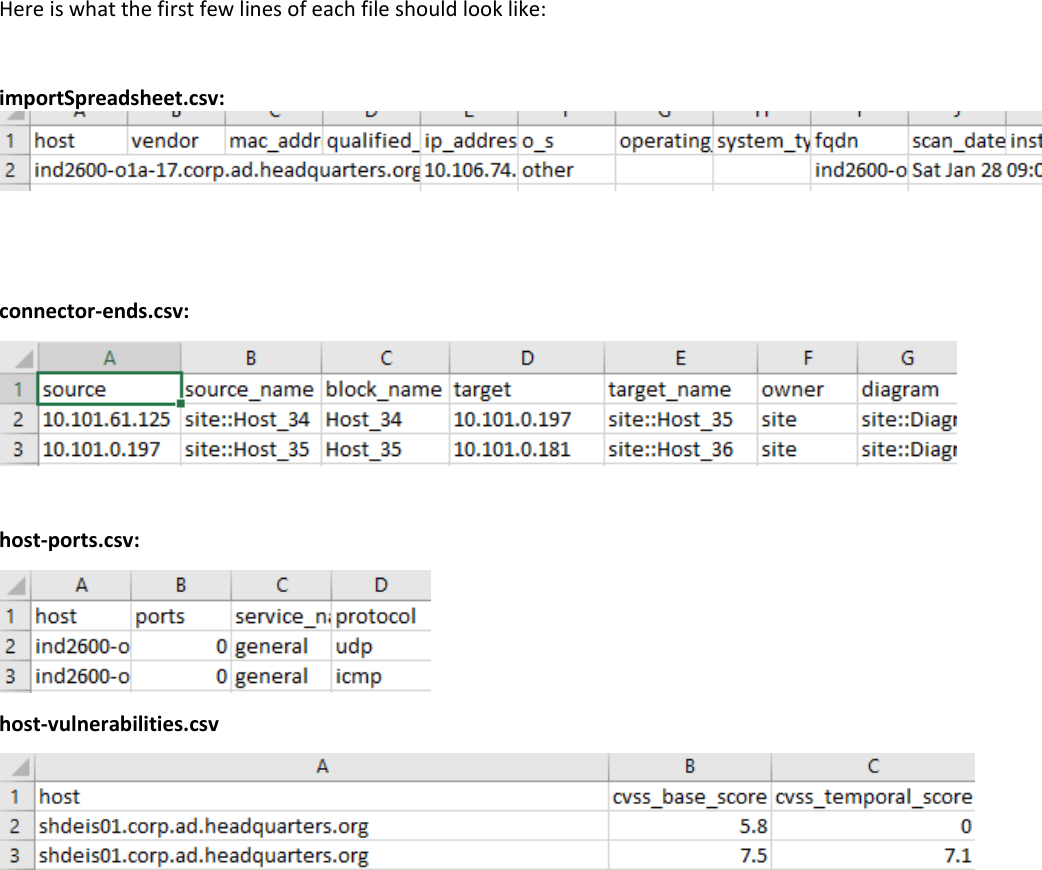Click the 'host-vulnerabilities.csv' heading text
Image resolution: width=1042 pixels, height=870 pixels.
[x=109, y=723]
